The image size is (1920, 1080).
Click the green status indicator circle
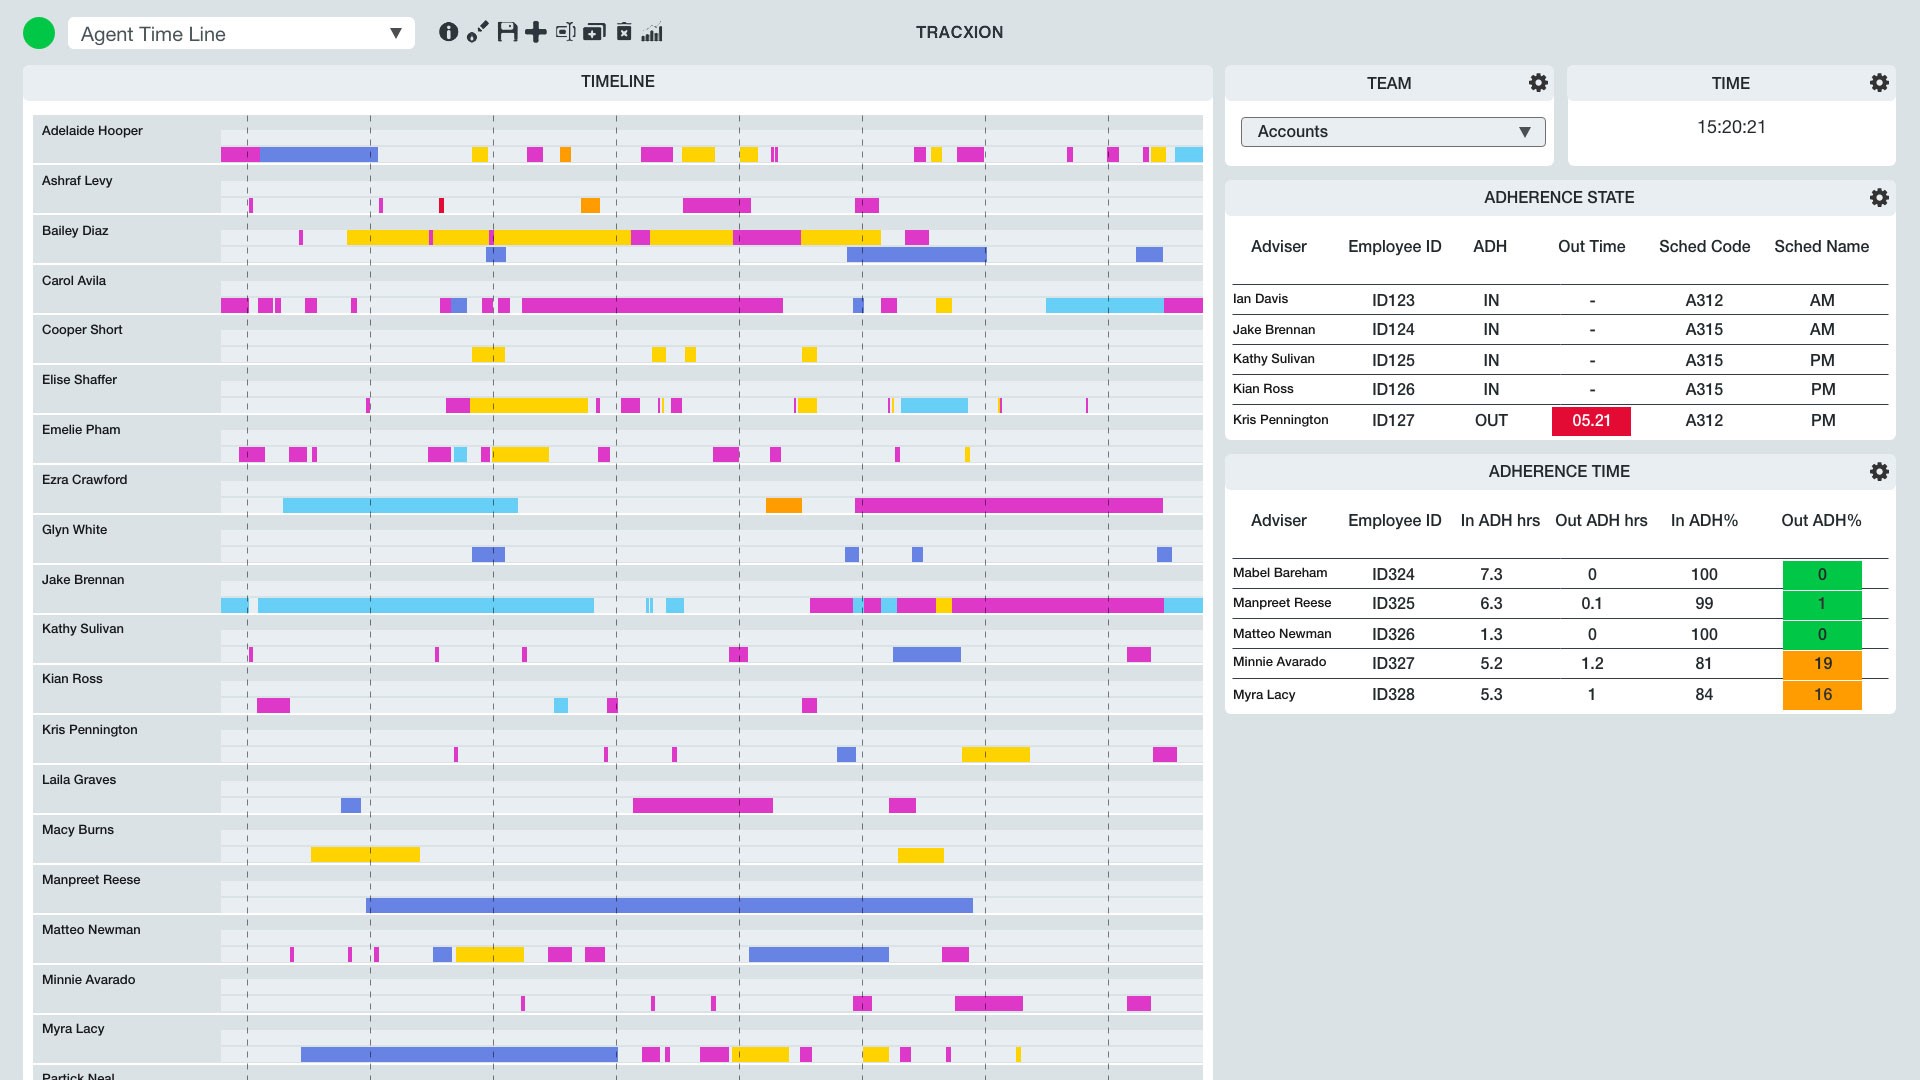click(39, 33)
